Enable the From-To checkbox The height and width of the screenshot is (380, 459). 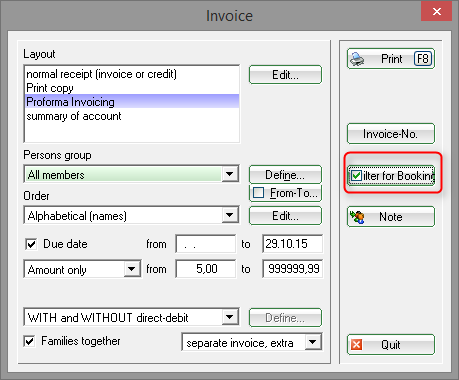(259, 193)
